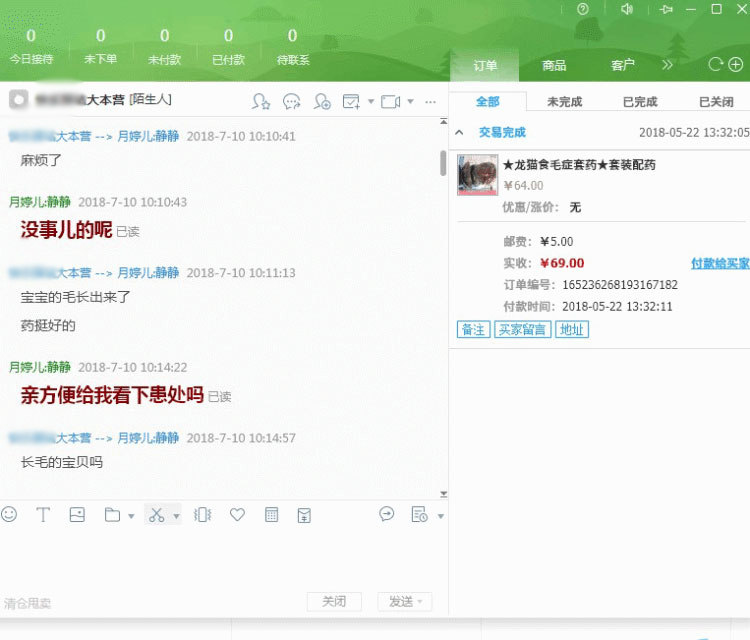Open the receipt evaluation icon
Viewport: 750px width, 640px height.
point(304,515)
